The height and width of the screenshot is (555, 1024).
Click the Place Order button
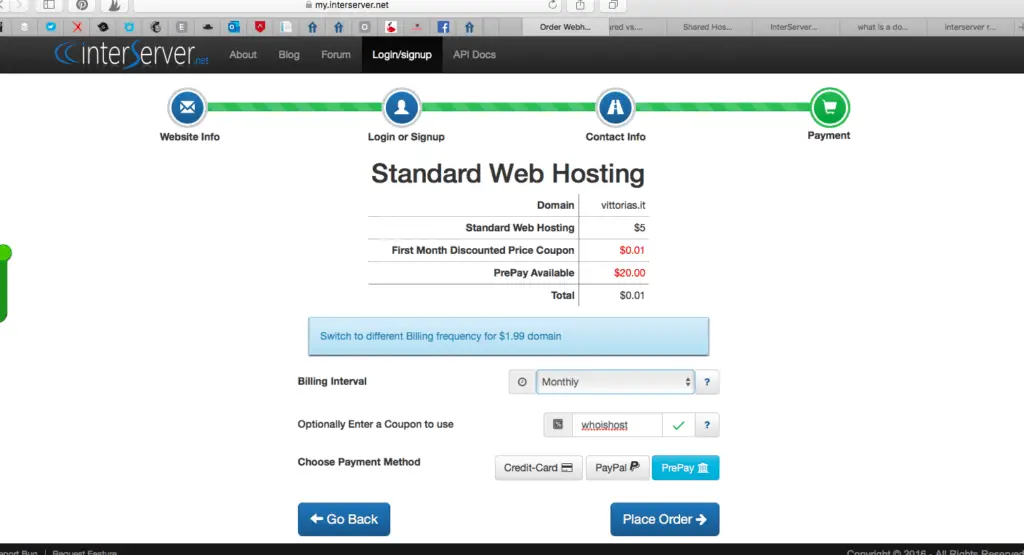click(664, 519)
